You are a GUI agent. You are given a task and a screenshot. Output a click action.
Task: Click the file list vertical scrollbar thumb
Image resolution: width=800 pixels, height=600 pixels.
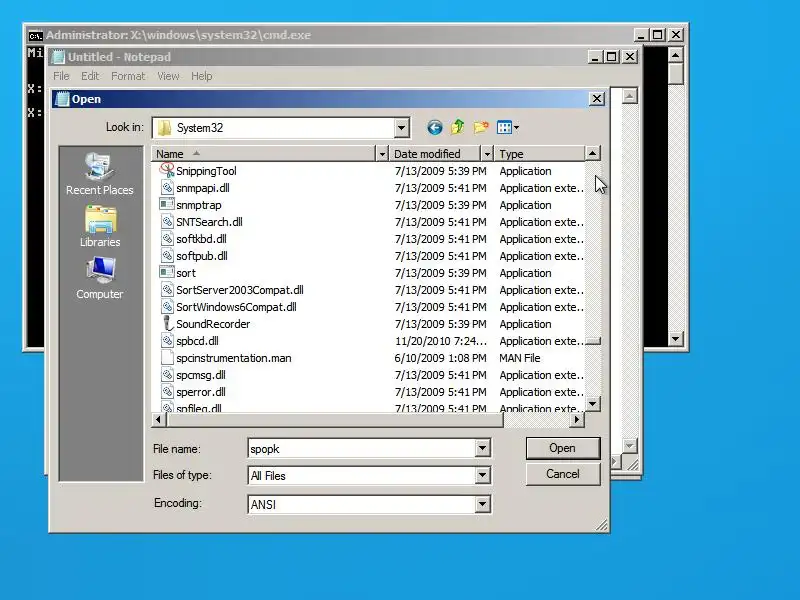[x=592, y=341]
